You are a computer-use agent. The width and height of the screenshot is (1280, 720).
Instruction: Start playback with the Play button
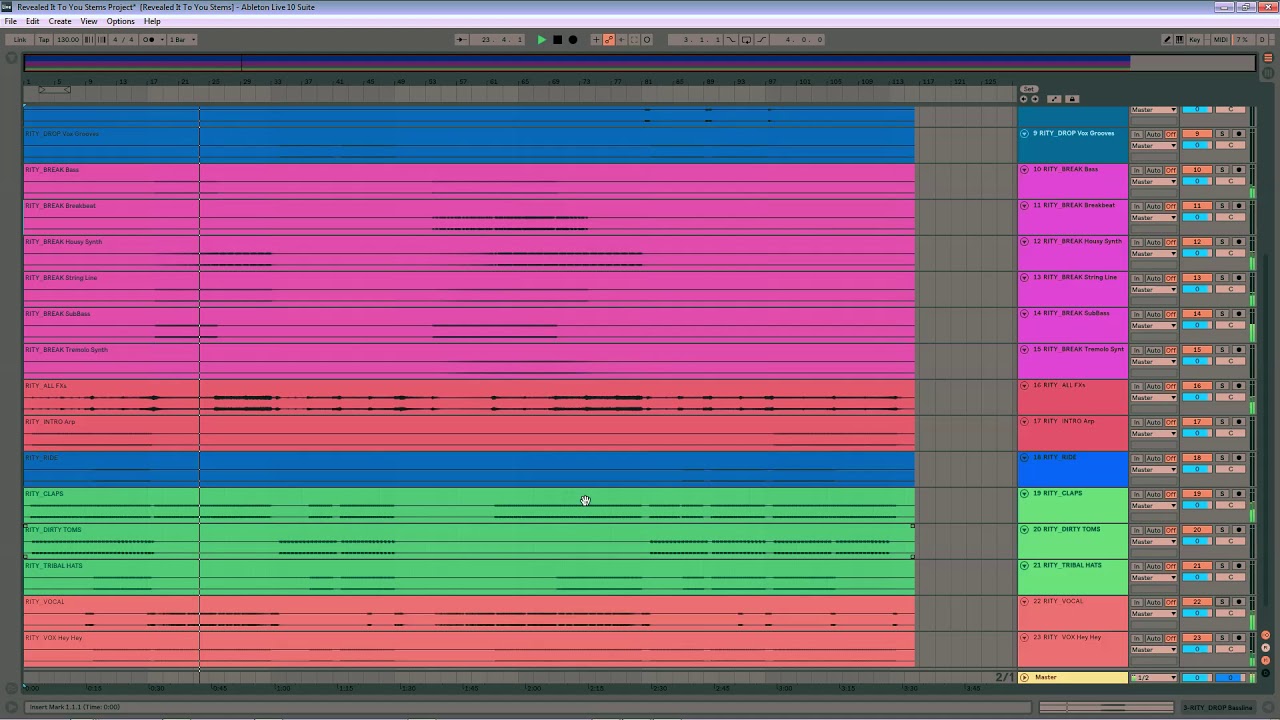click(542, 40)
